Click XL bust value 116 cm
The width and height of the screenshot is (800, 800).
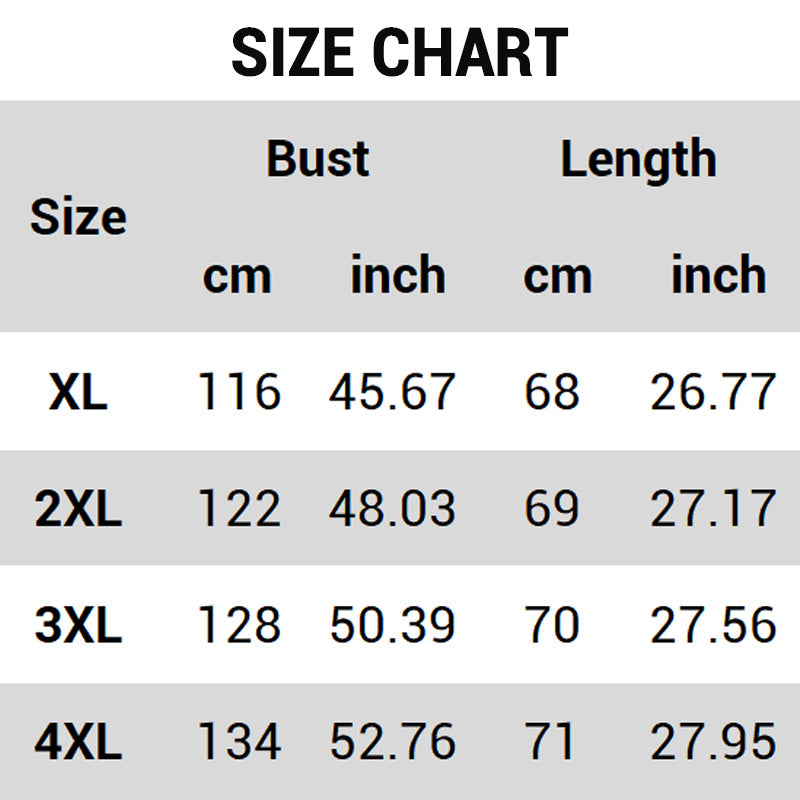click(x=239, y=392)
